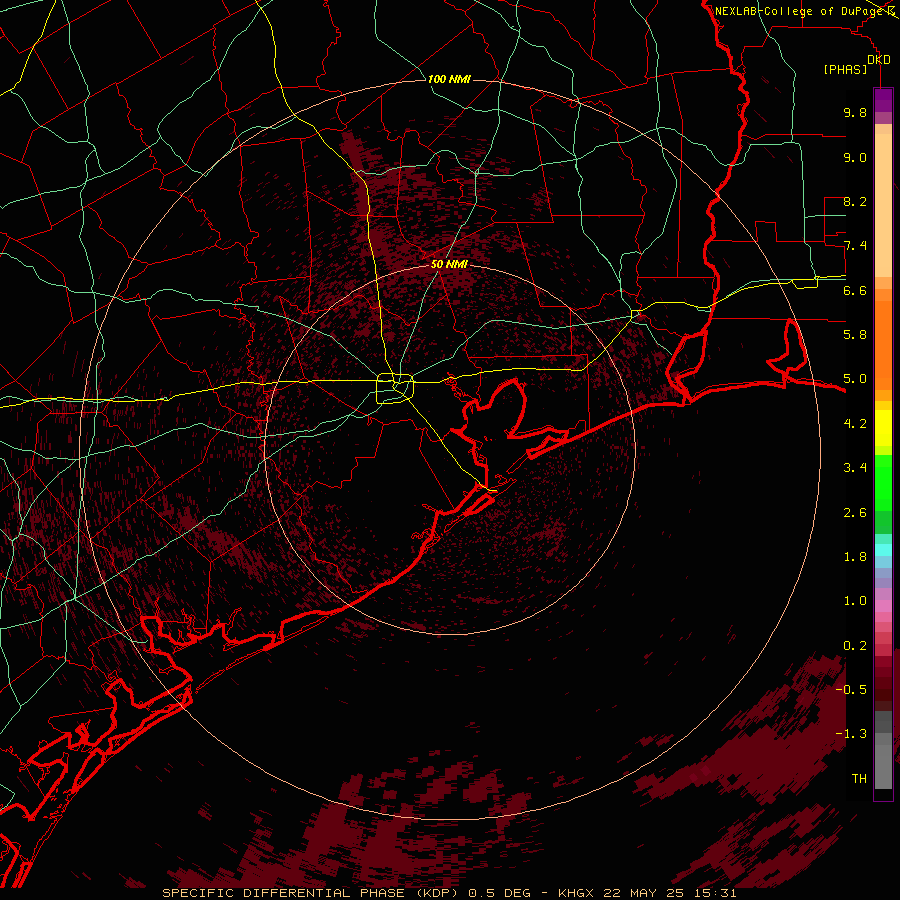The height and width of the screenshot is (900, 900).
Task: Select the 1.8 color scale label
Action: (855, 557)
